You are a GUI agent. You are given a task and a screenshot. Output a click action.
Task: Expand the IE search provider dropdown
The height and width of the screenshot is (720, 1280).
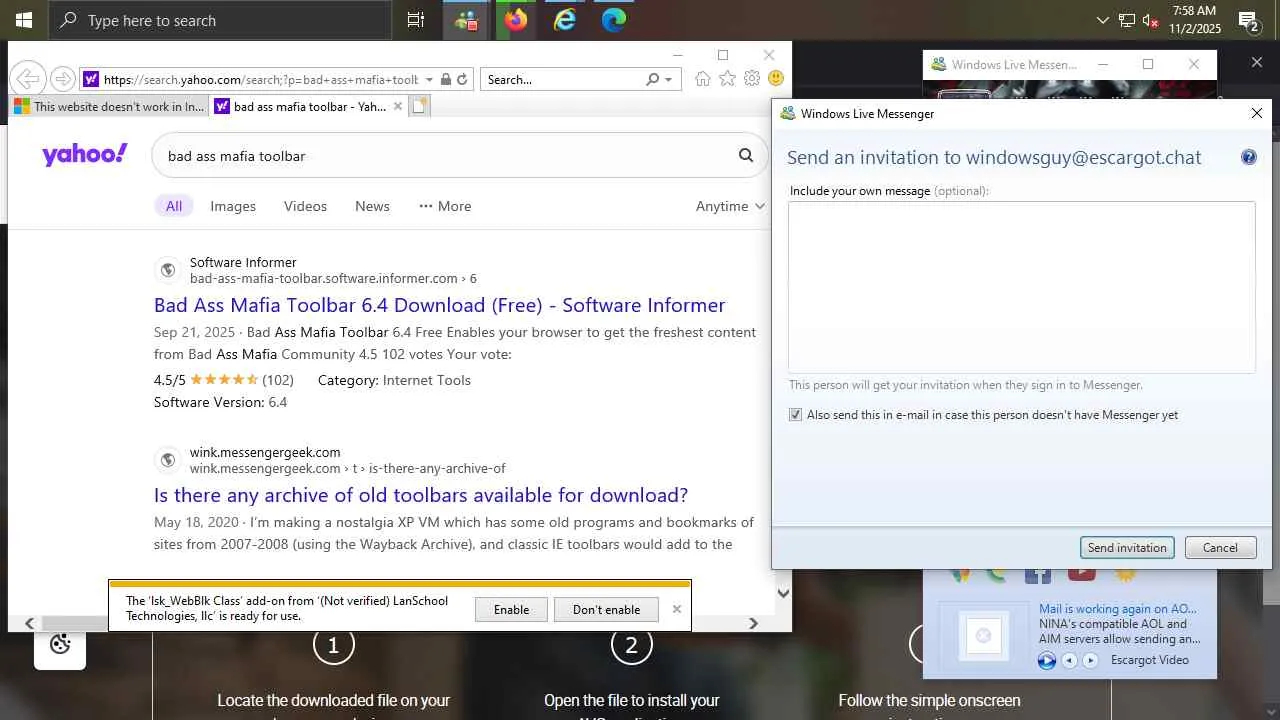point(669,79)
